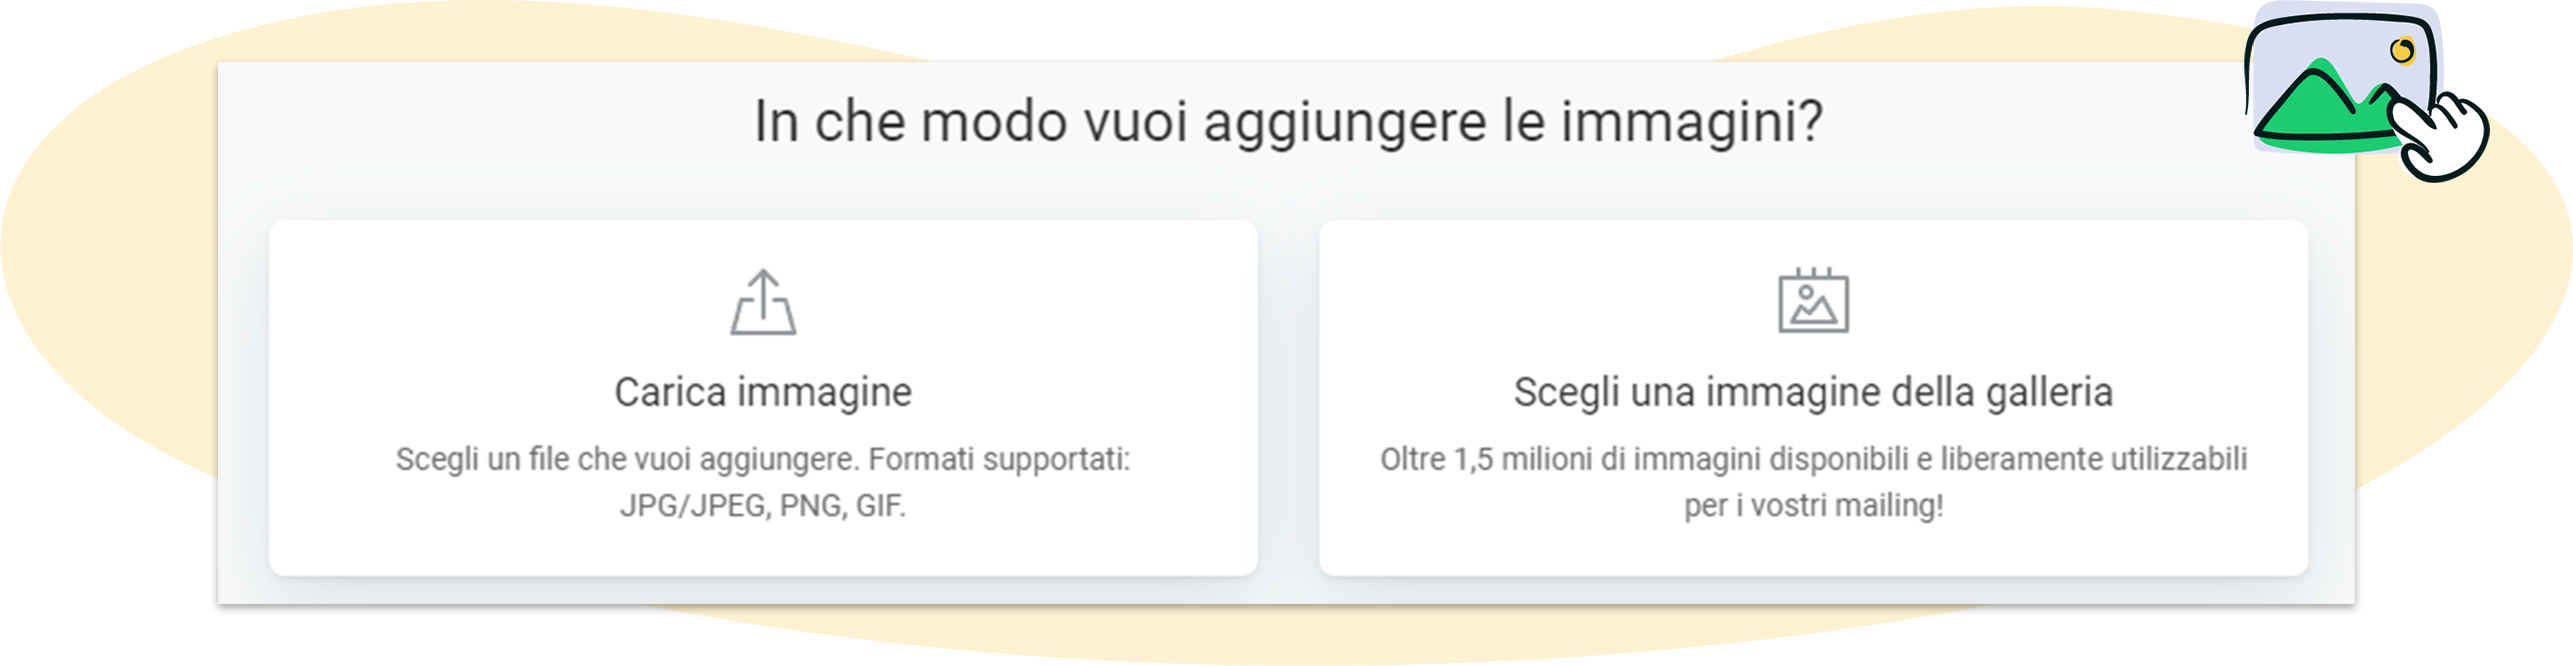Click the gray gap between the two cards

[x=1288, y=398]
